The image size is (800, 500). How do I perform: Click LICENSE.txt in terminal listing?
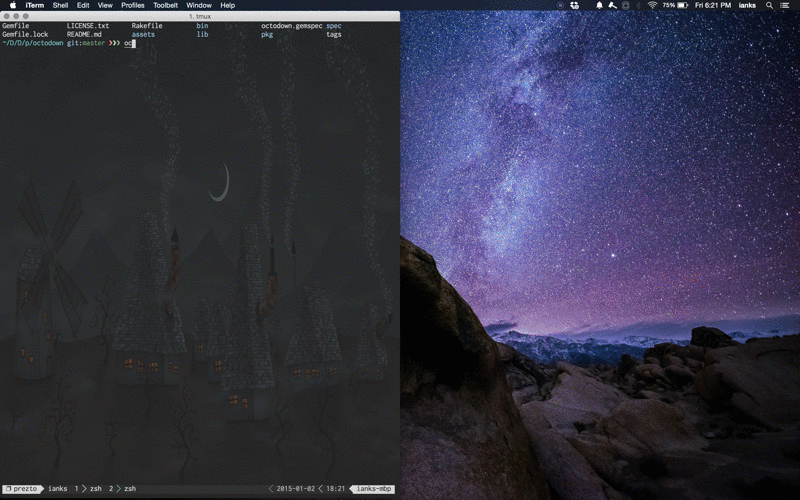click(88, 26)
